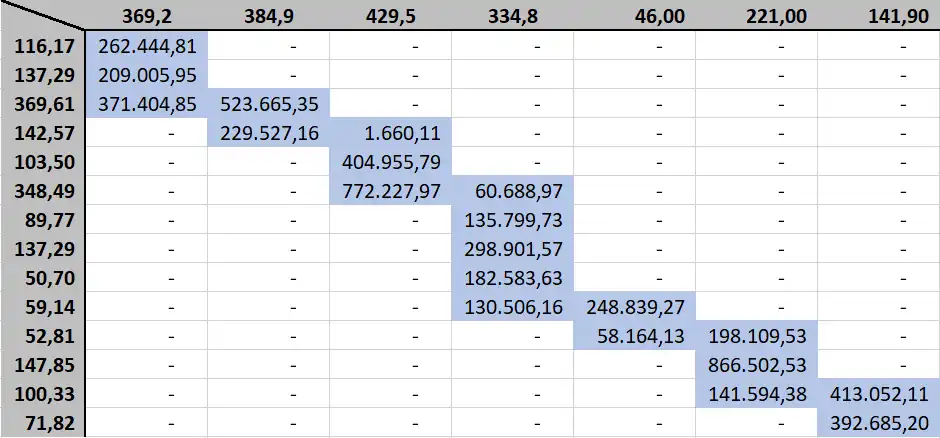Select the 141,90 column header

click(x=879, y=16)
